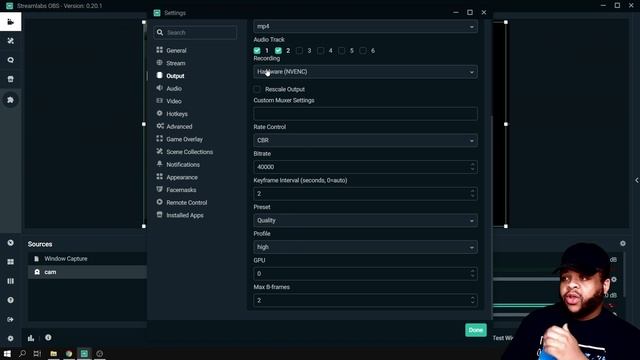Open the Themes icon in left sidebar
640x360 pixels.
11,41
